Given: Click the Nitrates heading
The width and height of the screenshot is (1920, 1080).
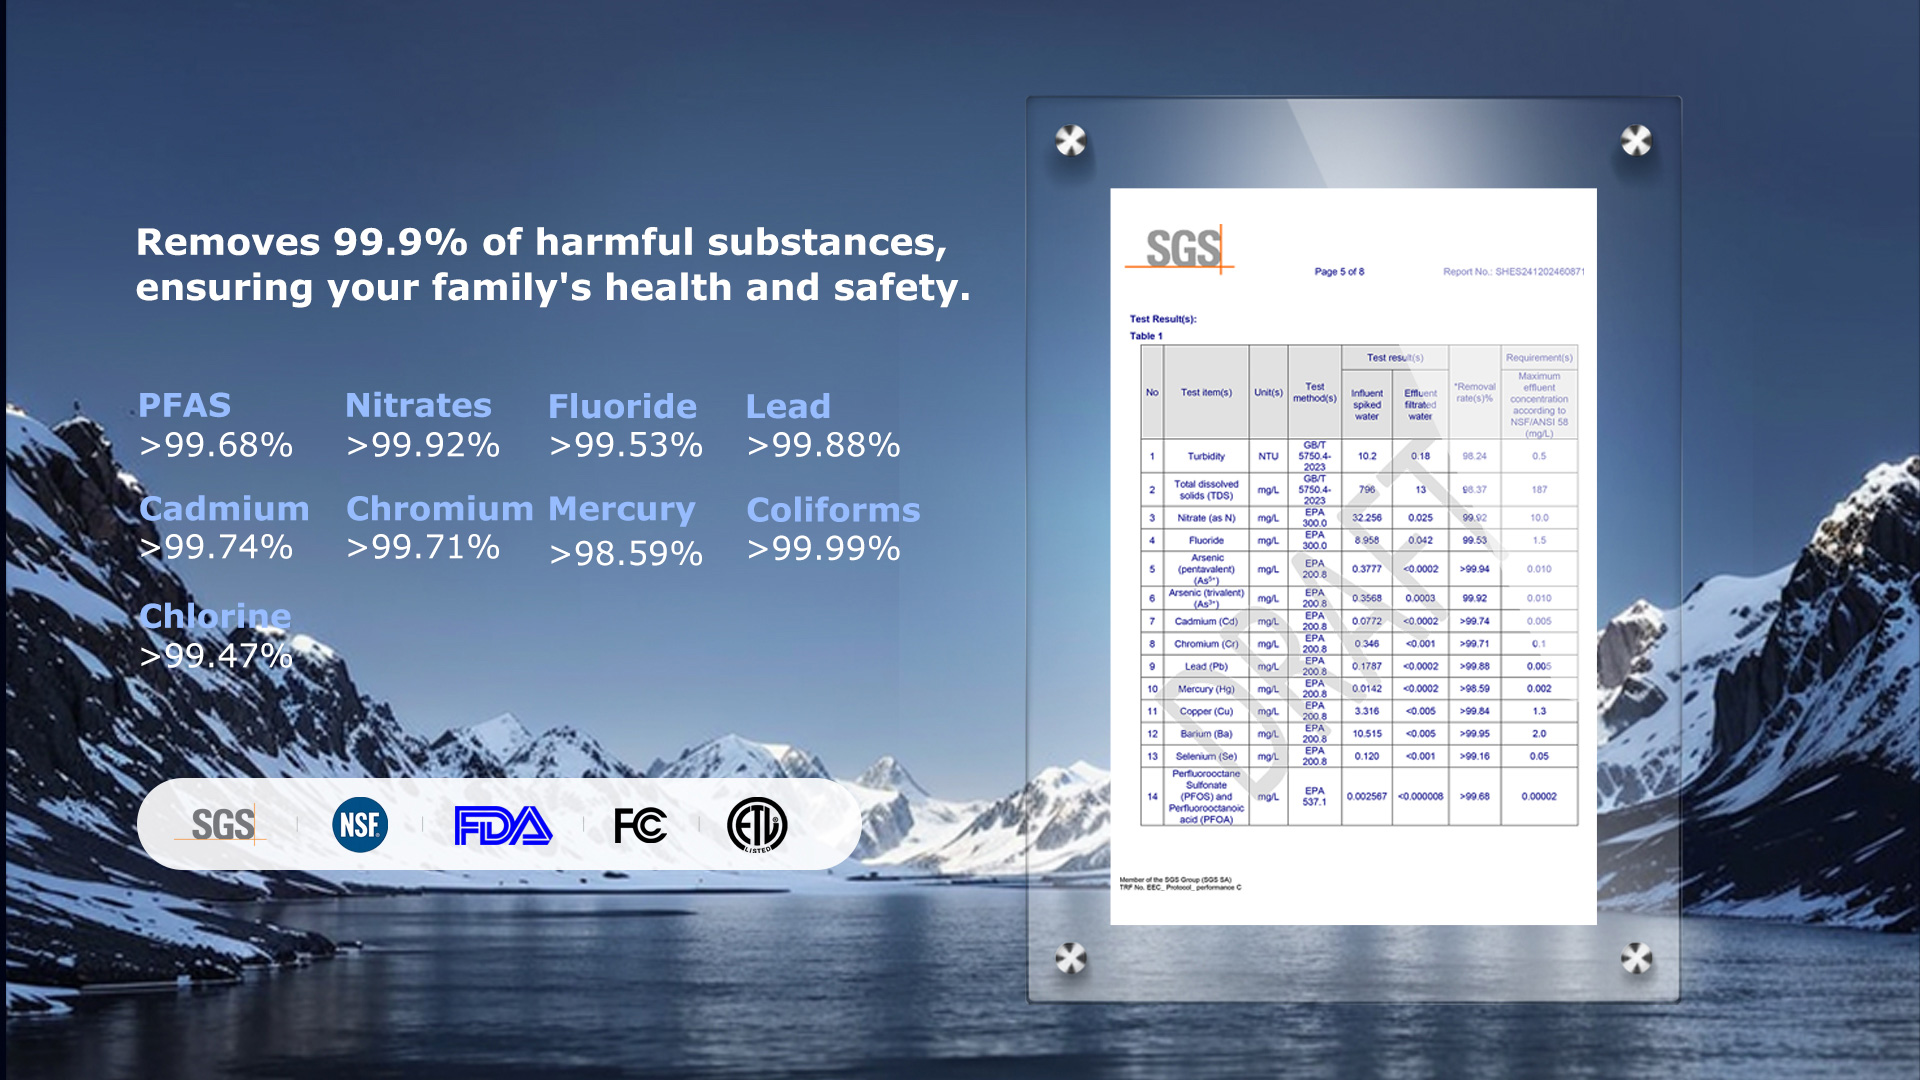Looking at the screenshot, I should tap(418, 405).
